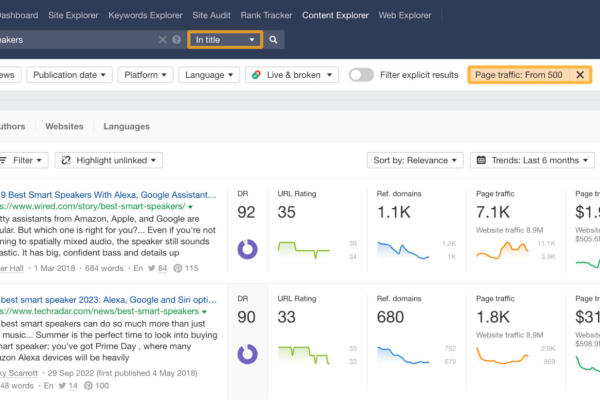Click the DR 90 value
This screenshot has height=400, width=600.
tap(246, 317)
